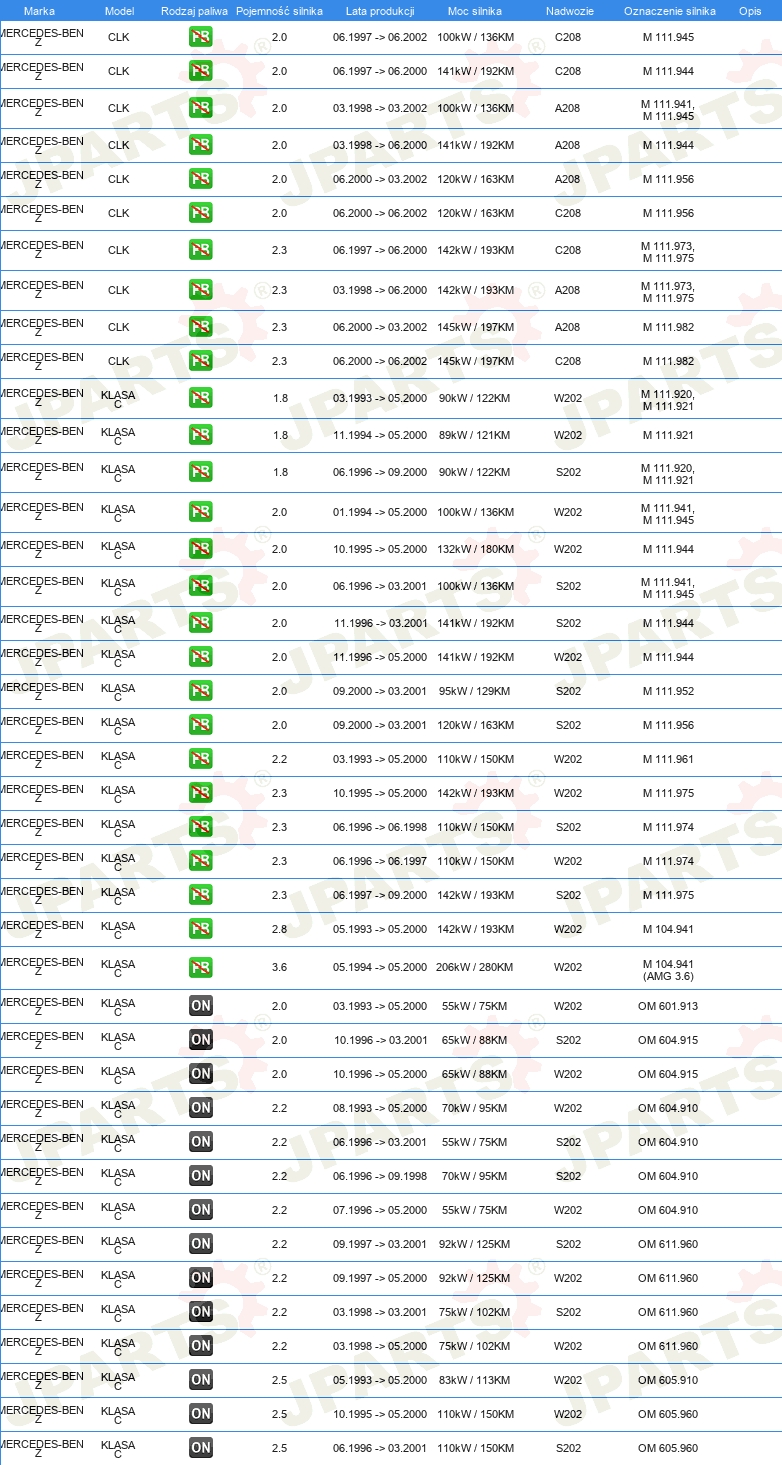782x1465 pixels.
Task: Click PB icon in KLASA C S202 1.8 row
Action: click(x=201, y=472)
